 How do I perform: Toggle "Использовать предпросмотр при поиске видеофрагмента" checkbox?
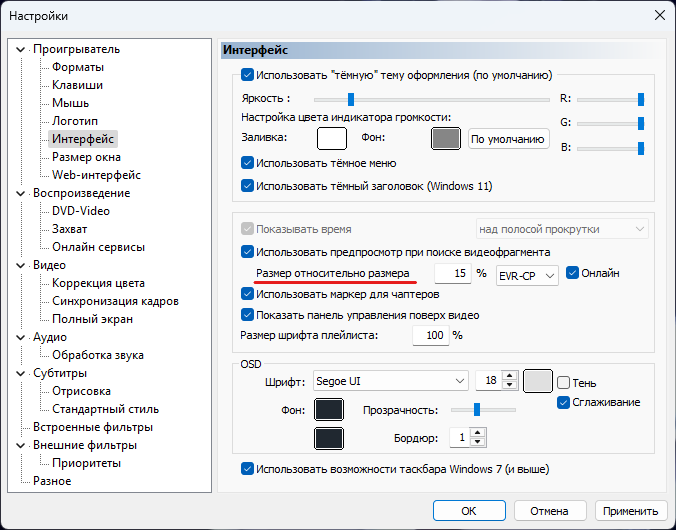point(247,252)
